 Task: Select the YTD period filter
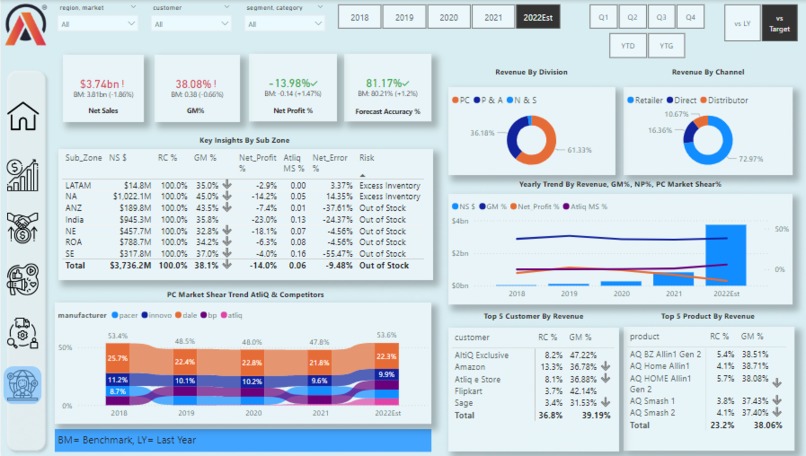click(628, 46)
